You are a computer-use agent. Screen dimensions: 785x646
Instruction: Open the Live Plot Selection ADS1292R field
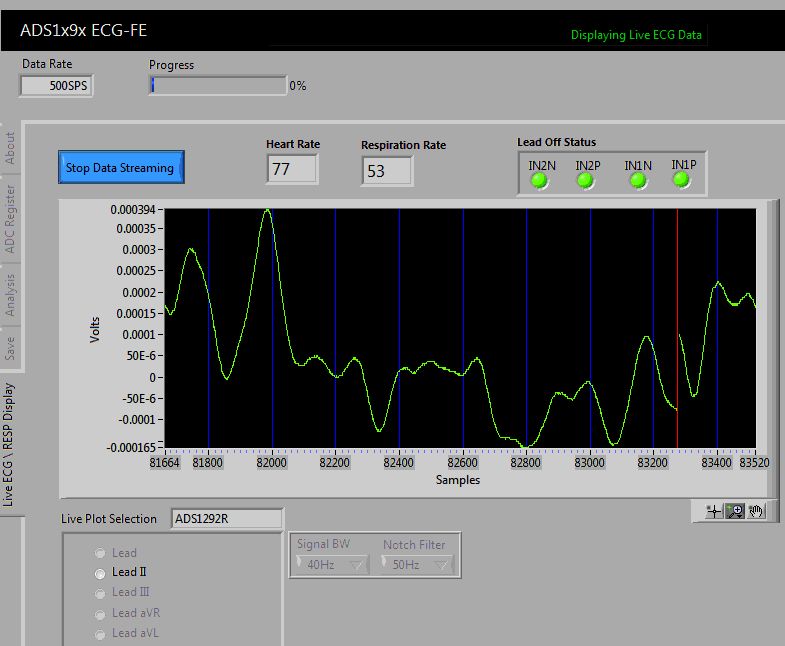click(x=227, y=519)
